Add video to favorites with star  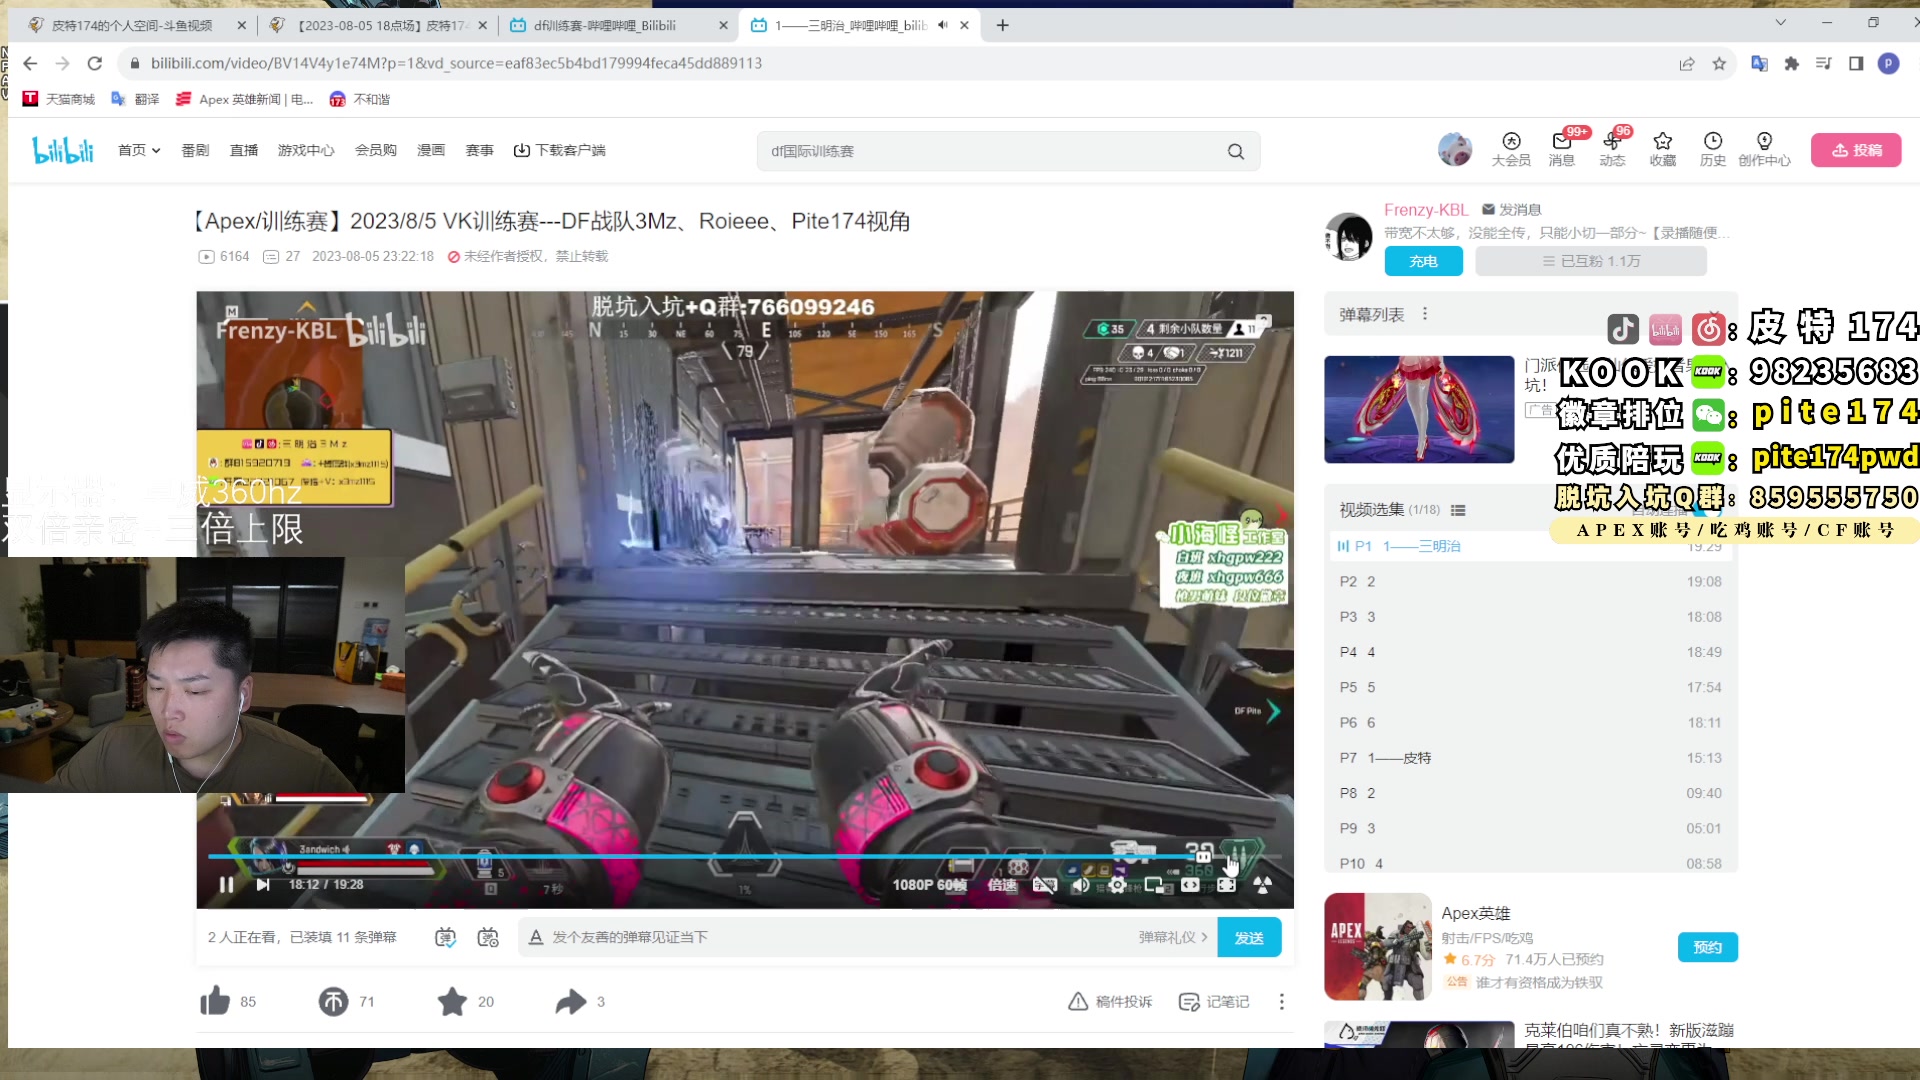point(452,1001)
